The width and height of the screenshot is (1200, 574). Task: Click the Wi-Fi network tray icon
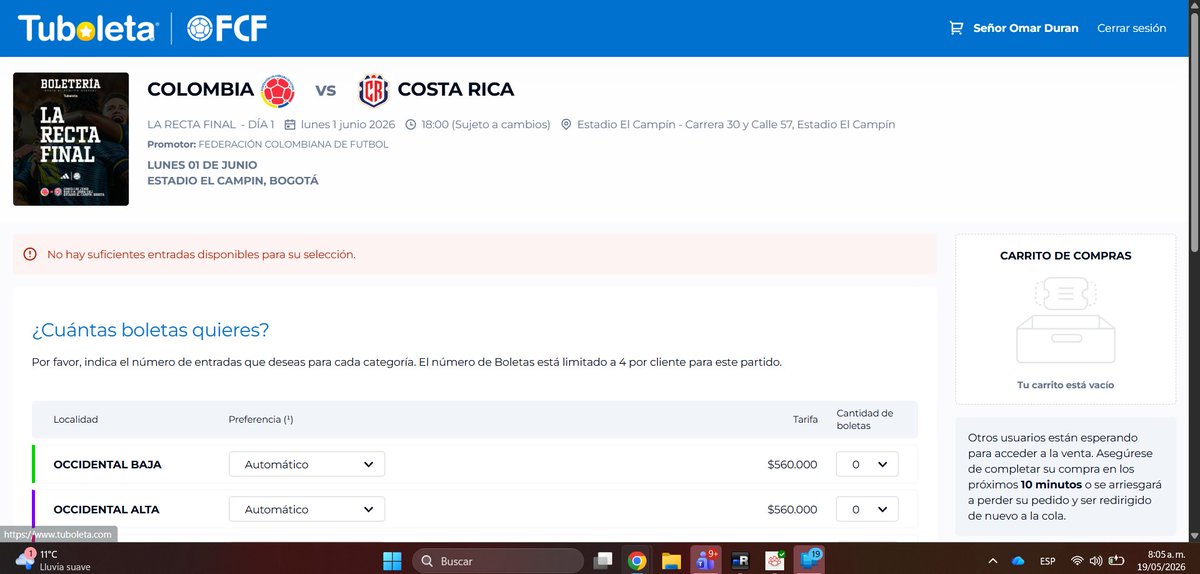1078,561
